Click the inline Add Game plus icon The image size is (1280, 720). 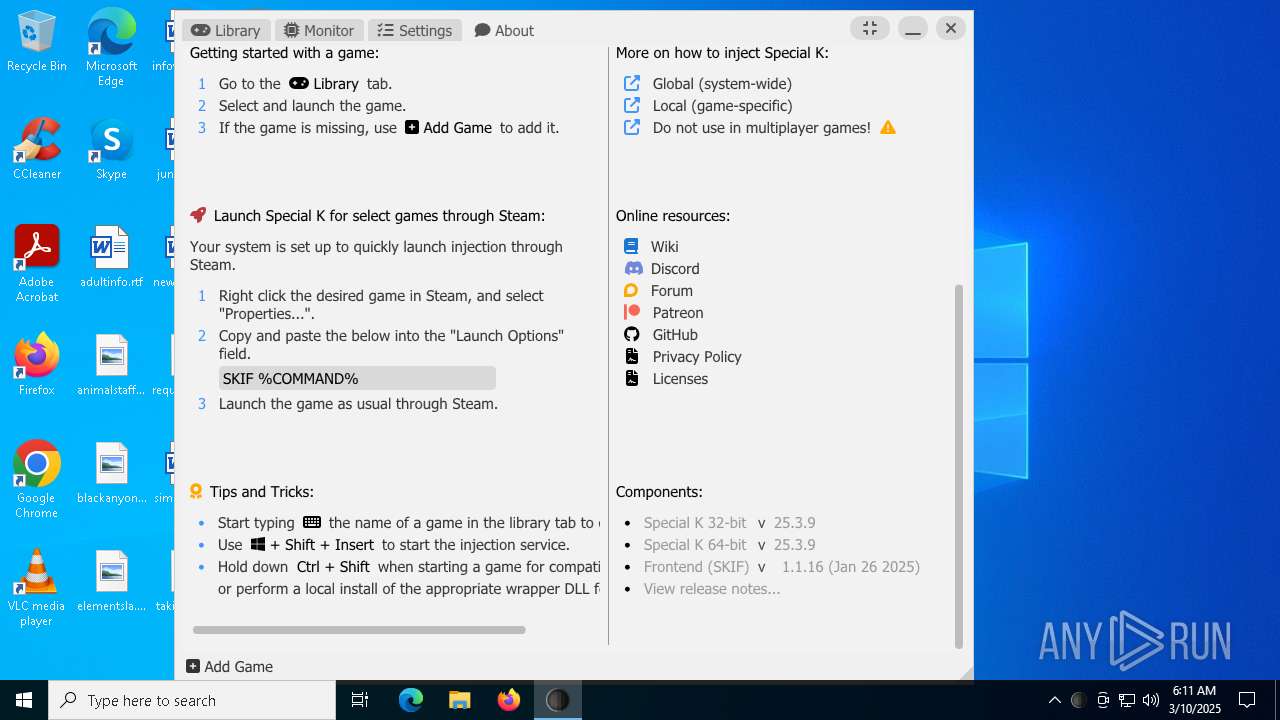pos(412,127)
